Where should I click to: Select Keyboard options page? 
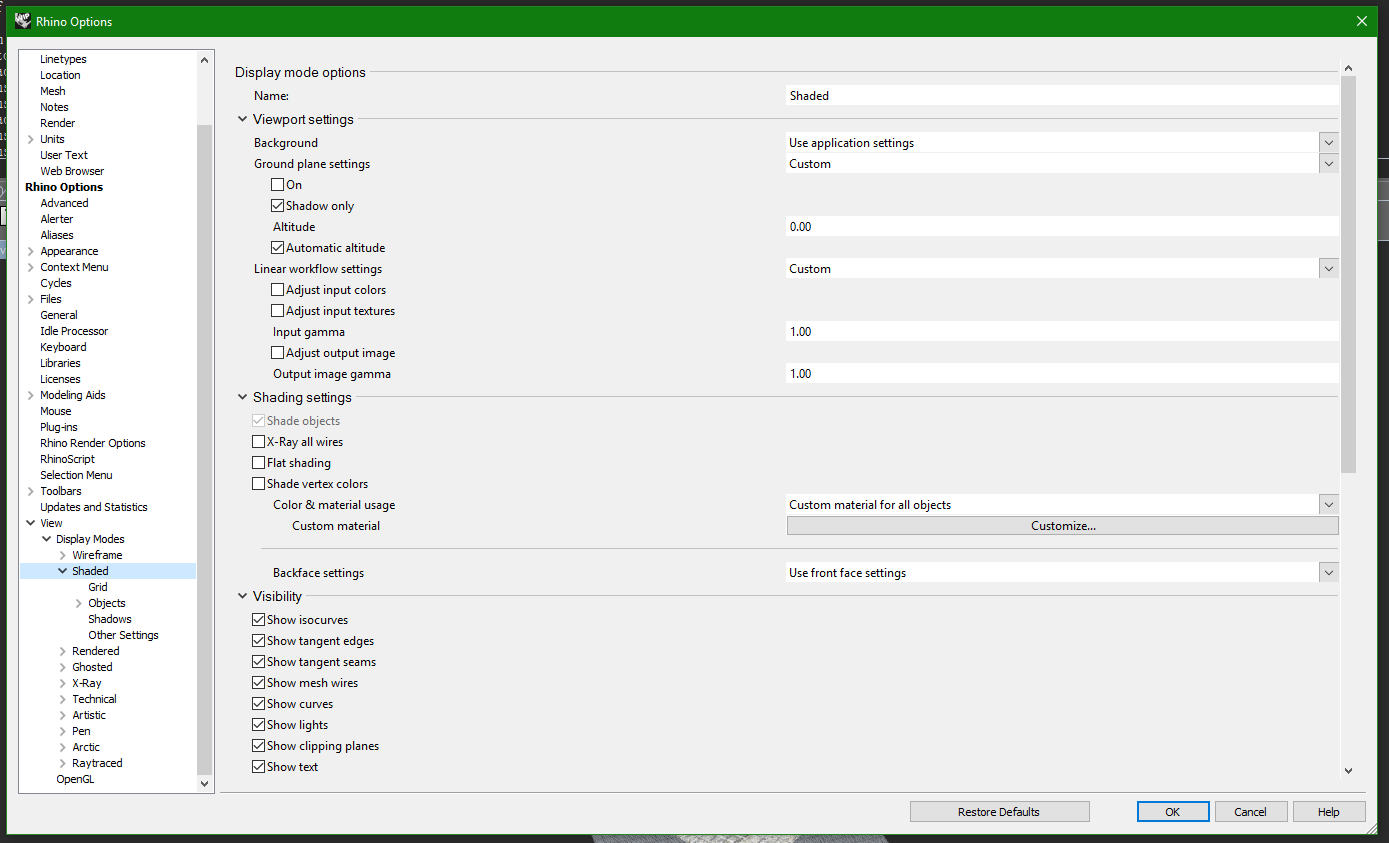tap(63, 347)
